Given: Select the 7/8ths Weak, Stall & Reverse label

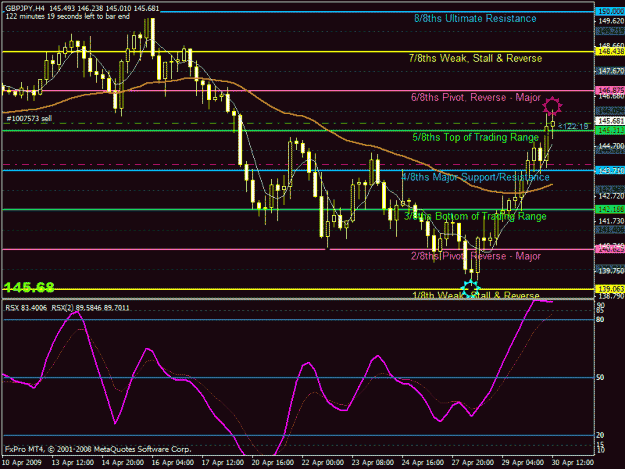Looking at the screenshot, I should pos(476,58).
